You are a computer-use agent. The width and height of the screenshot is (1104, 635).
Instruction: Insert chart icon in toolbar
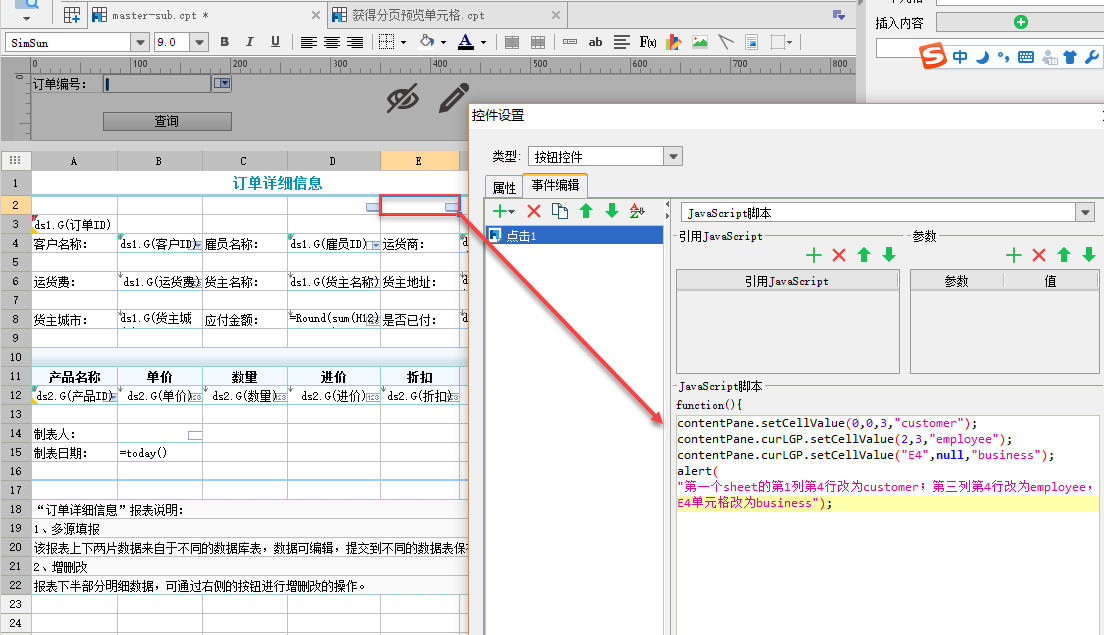click(673, 42)
